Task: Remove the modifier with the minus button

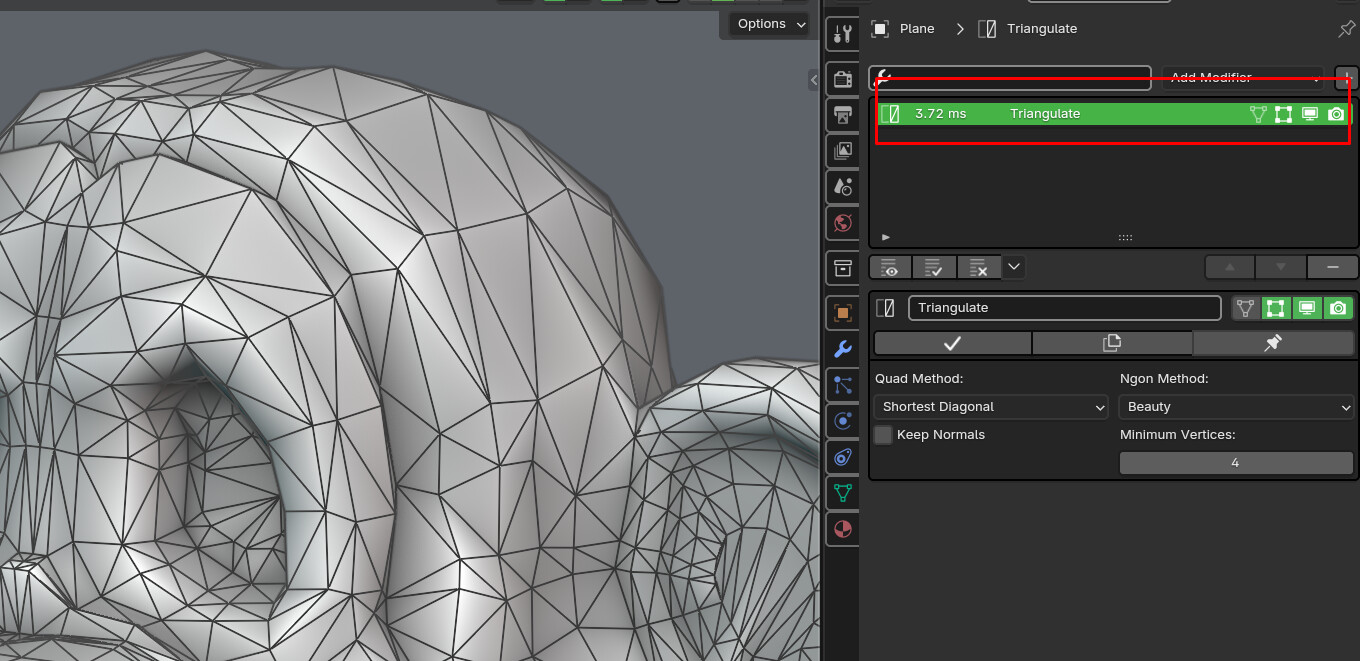Action: click(1332, 267)
